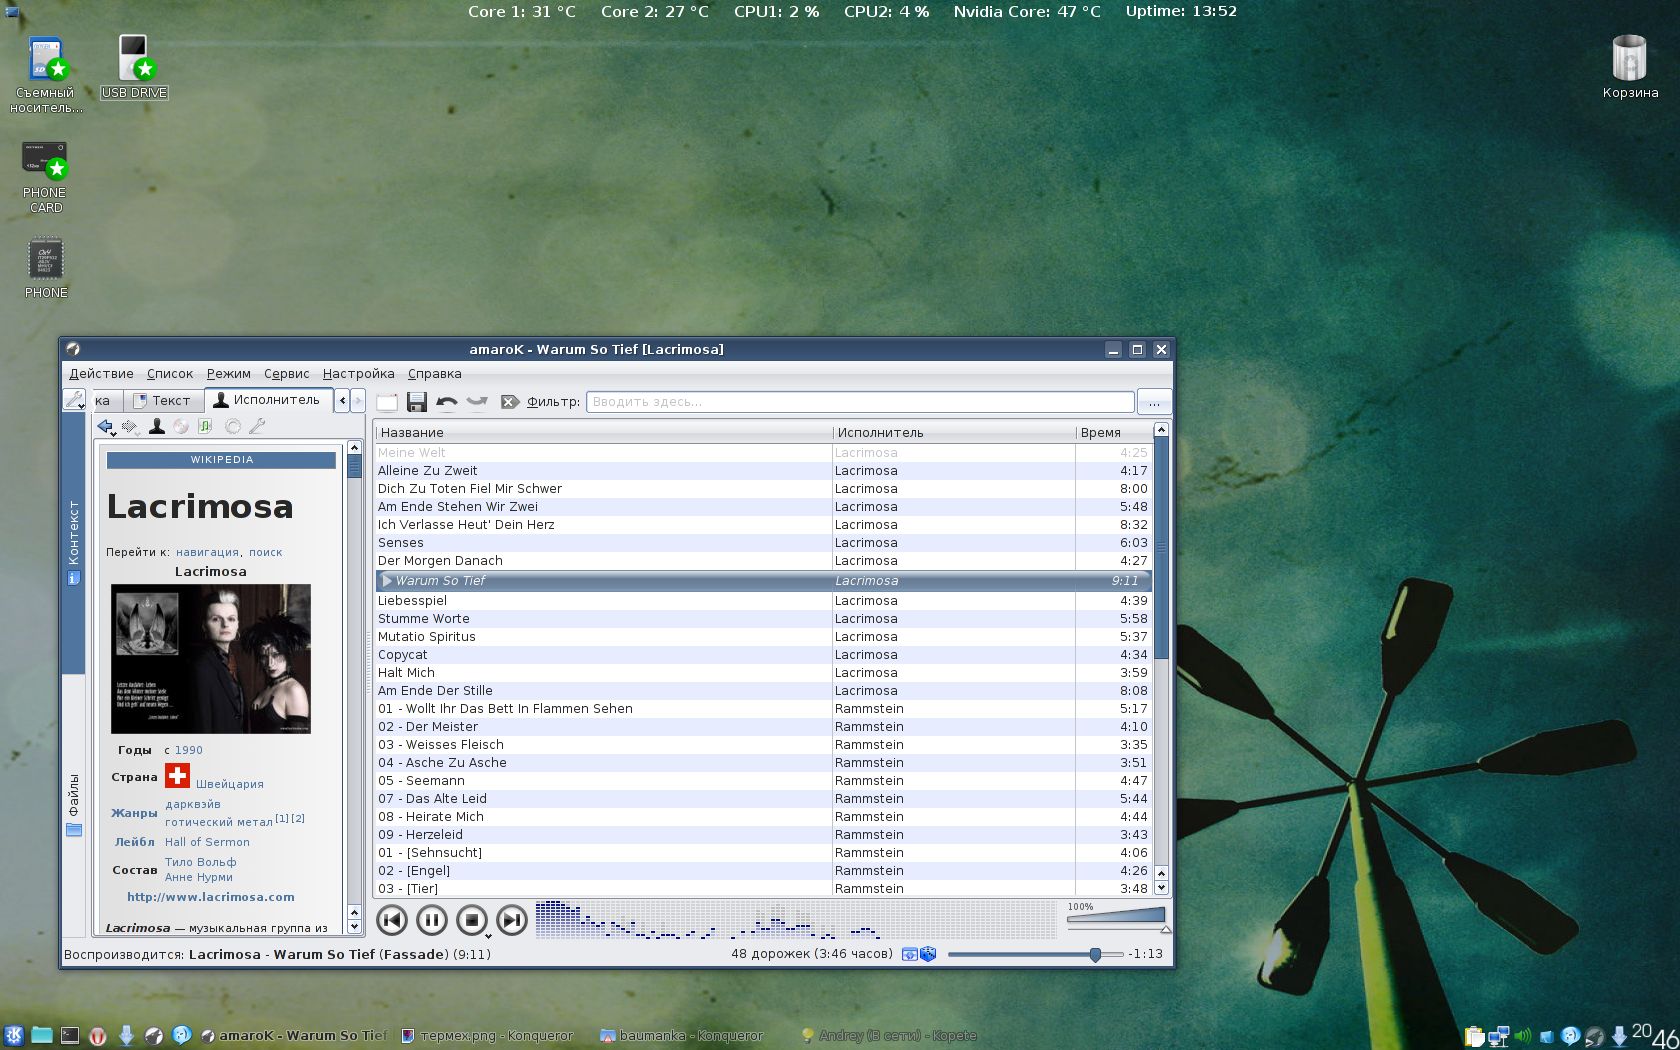
Task: Launch the terminal from the panel
Action: (x=69, y=1036)
